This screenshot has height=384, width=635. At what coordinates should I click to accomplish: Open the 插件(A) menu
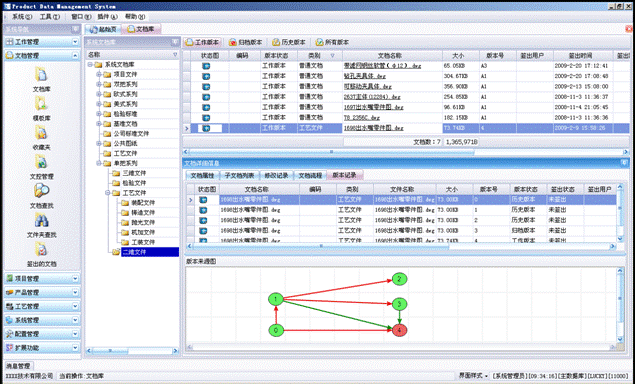(x=107, y=17)
